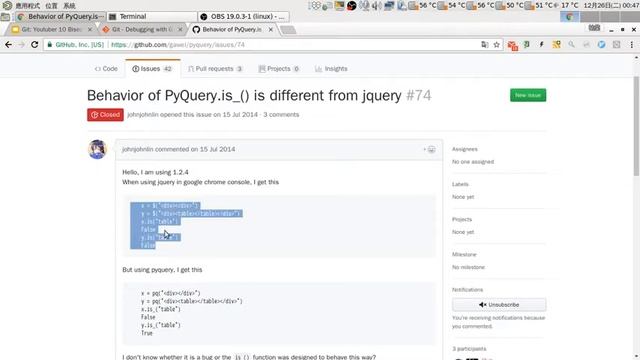Open johnjohnlin link in comment header
This screenshot has height=360, width=640.
click(x=138, y=149)
